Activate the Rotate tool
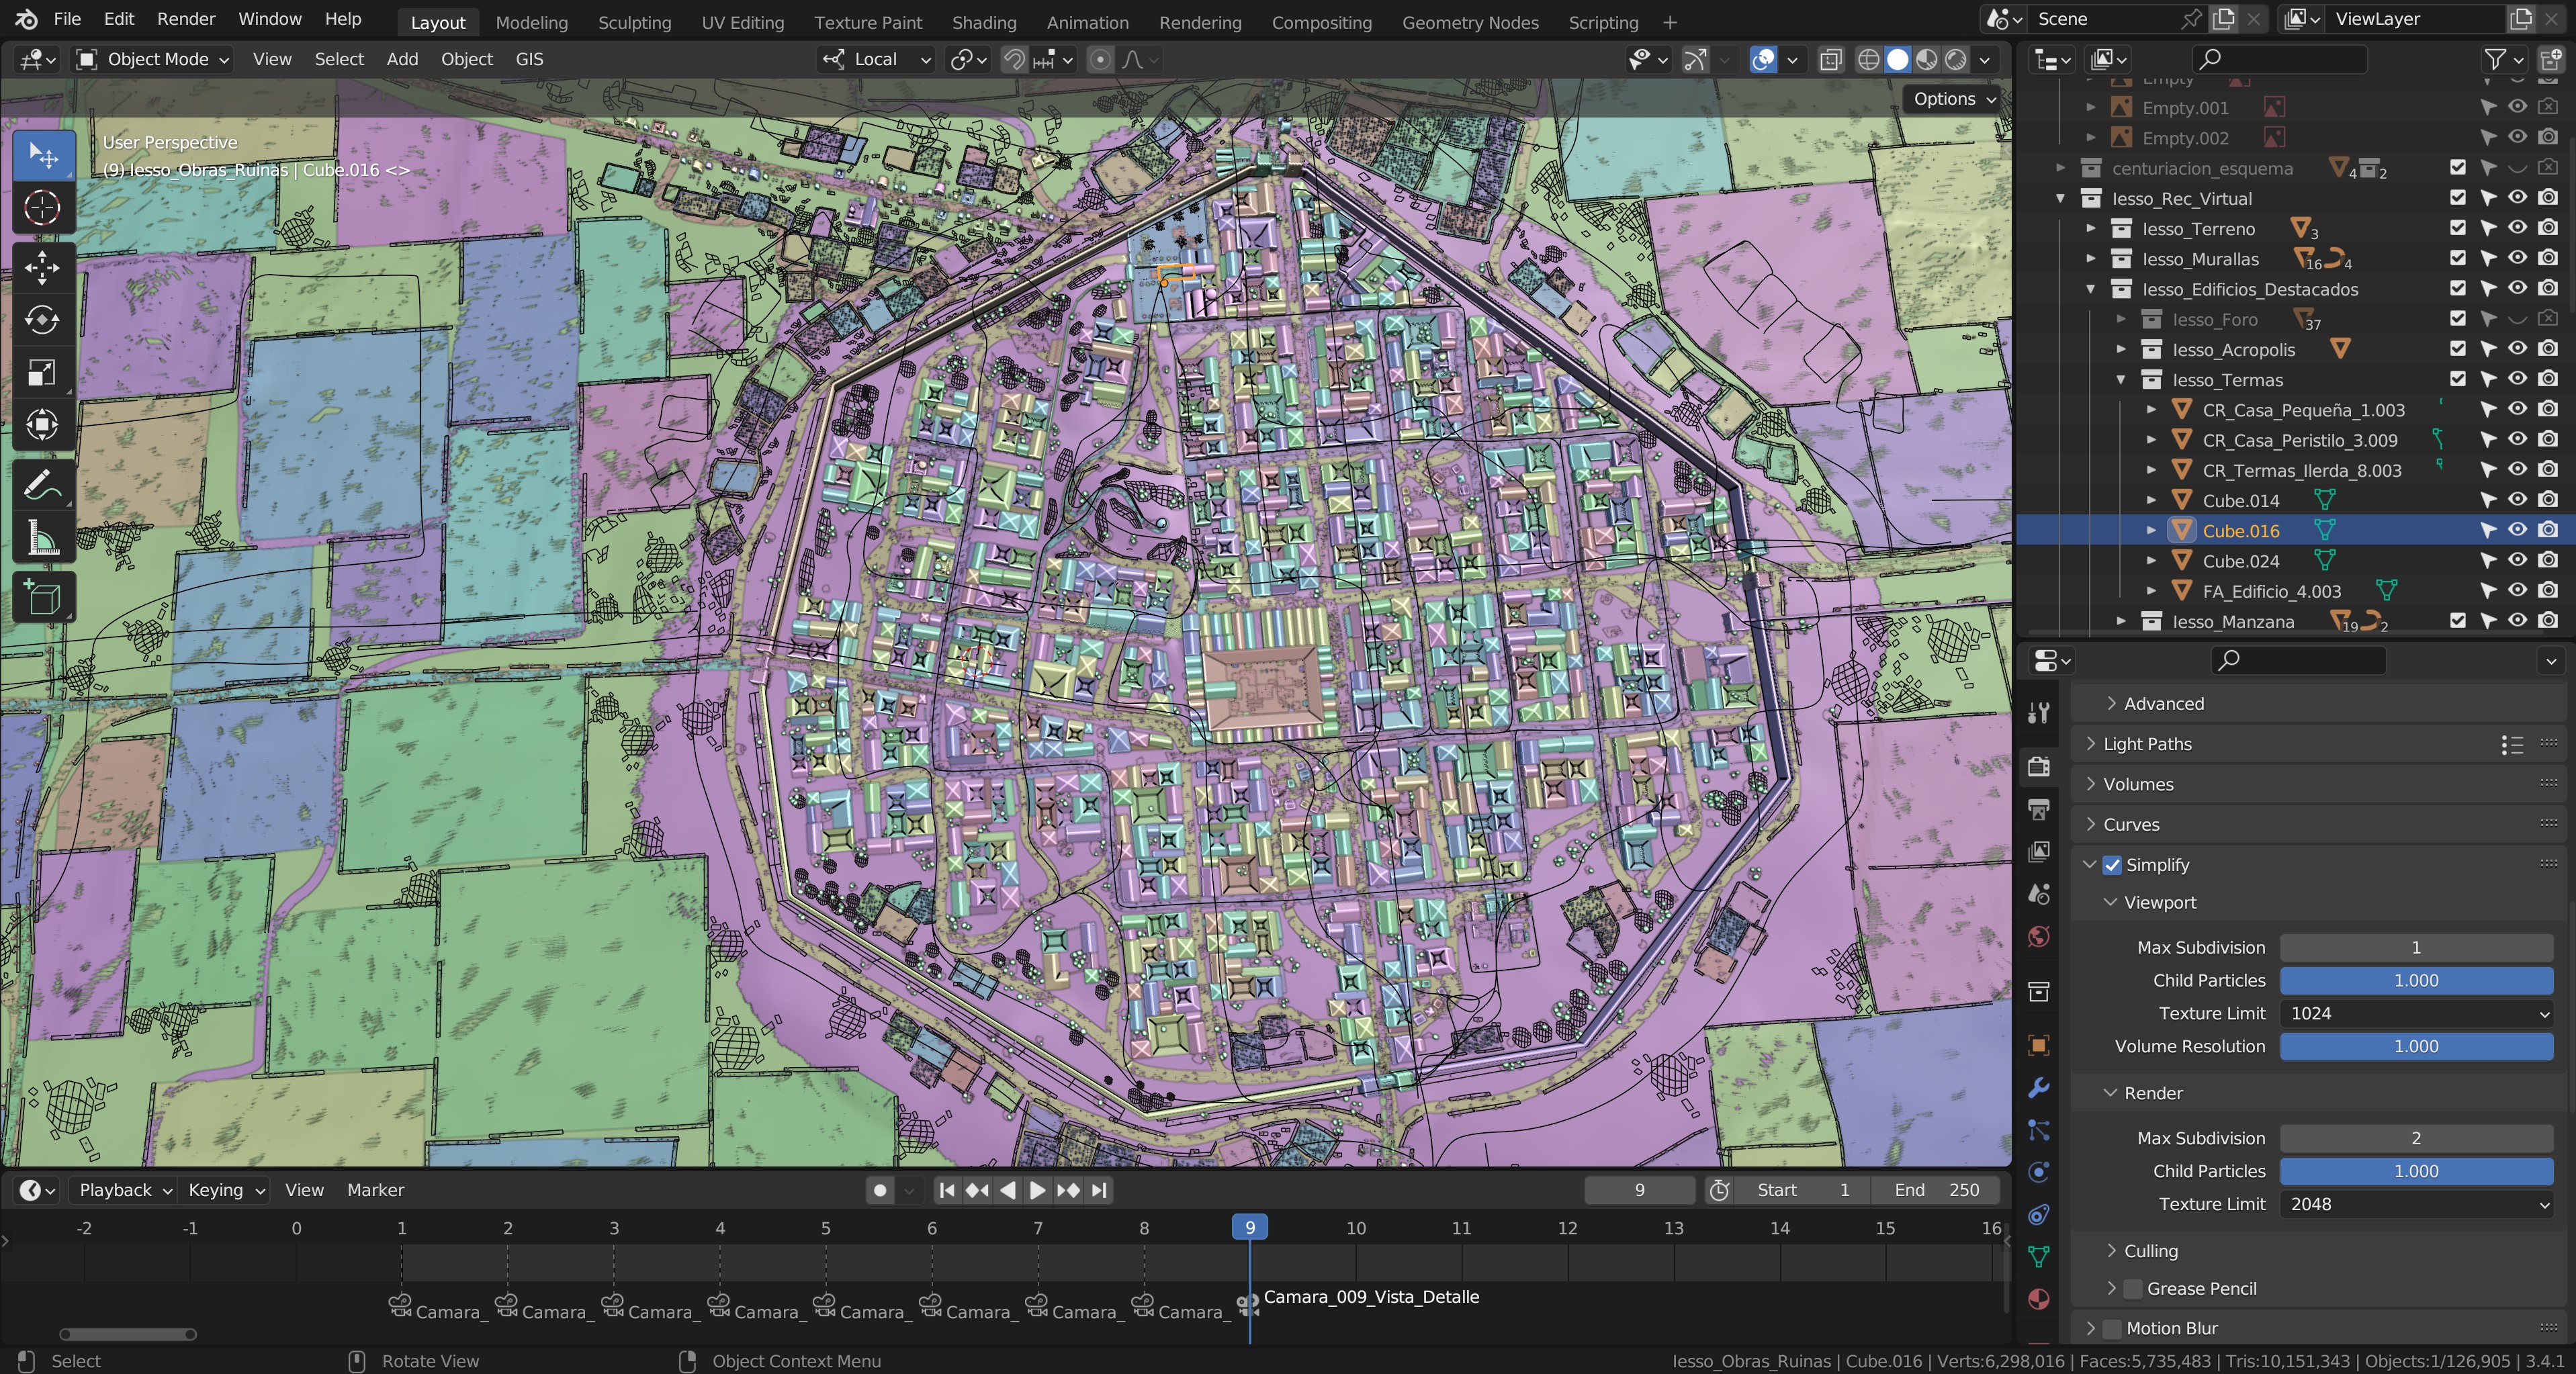2576x1374 pixels. 42,320
